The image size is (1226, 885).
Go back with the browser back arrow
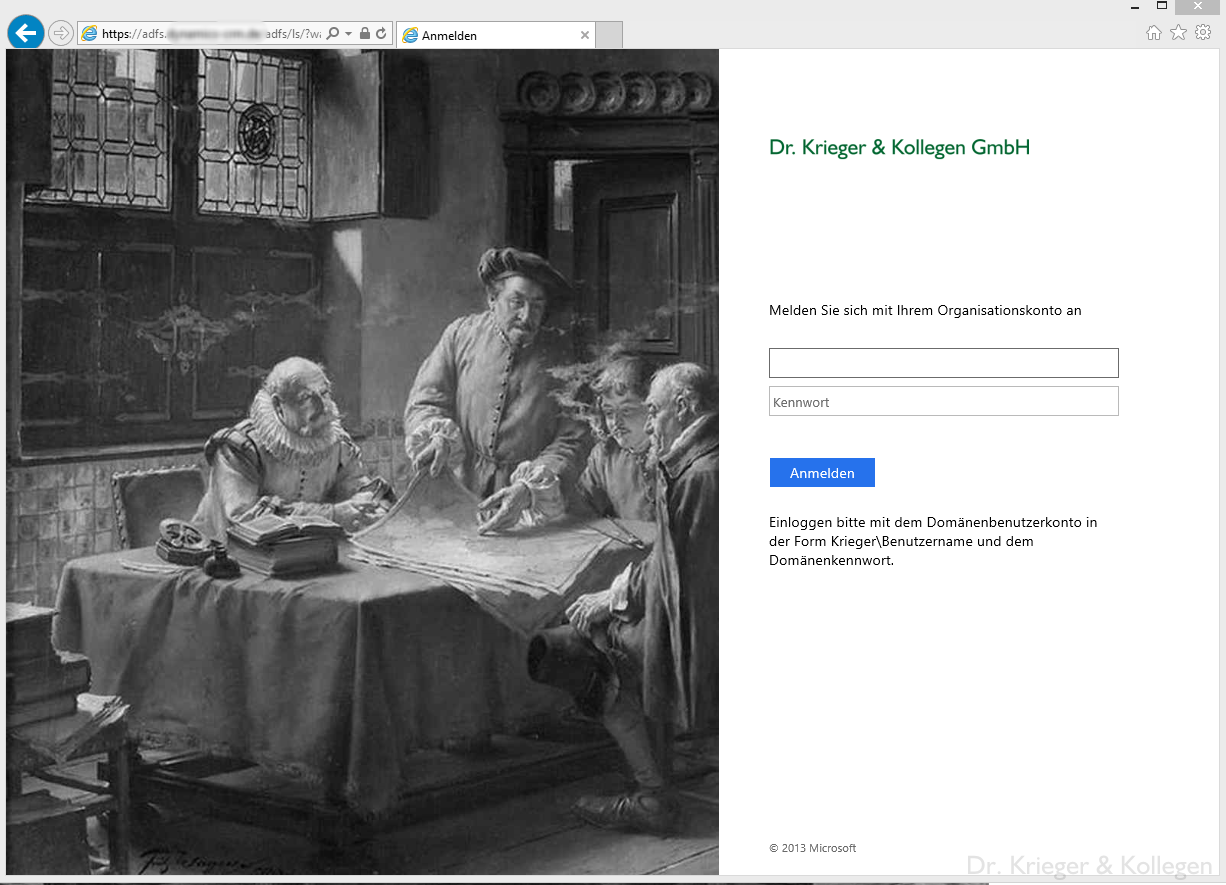[x=25, y=33]
